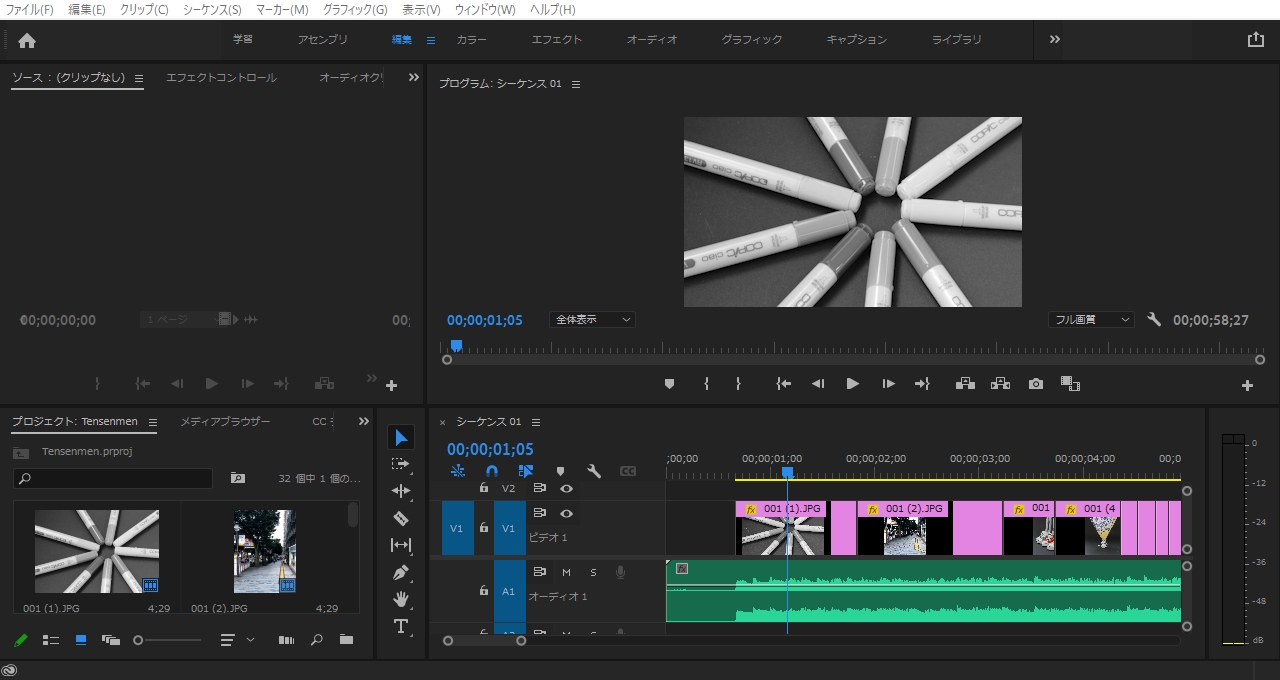Mark In point in Program monitor
This screenshot has width=1280, height=680.
click(x=706, y=384)
